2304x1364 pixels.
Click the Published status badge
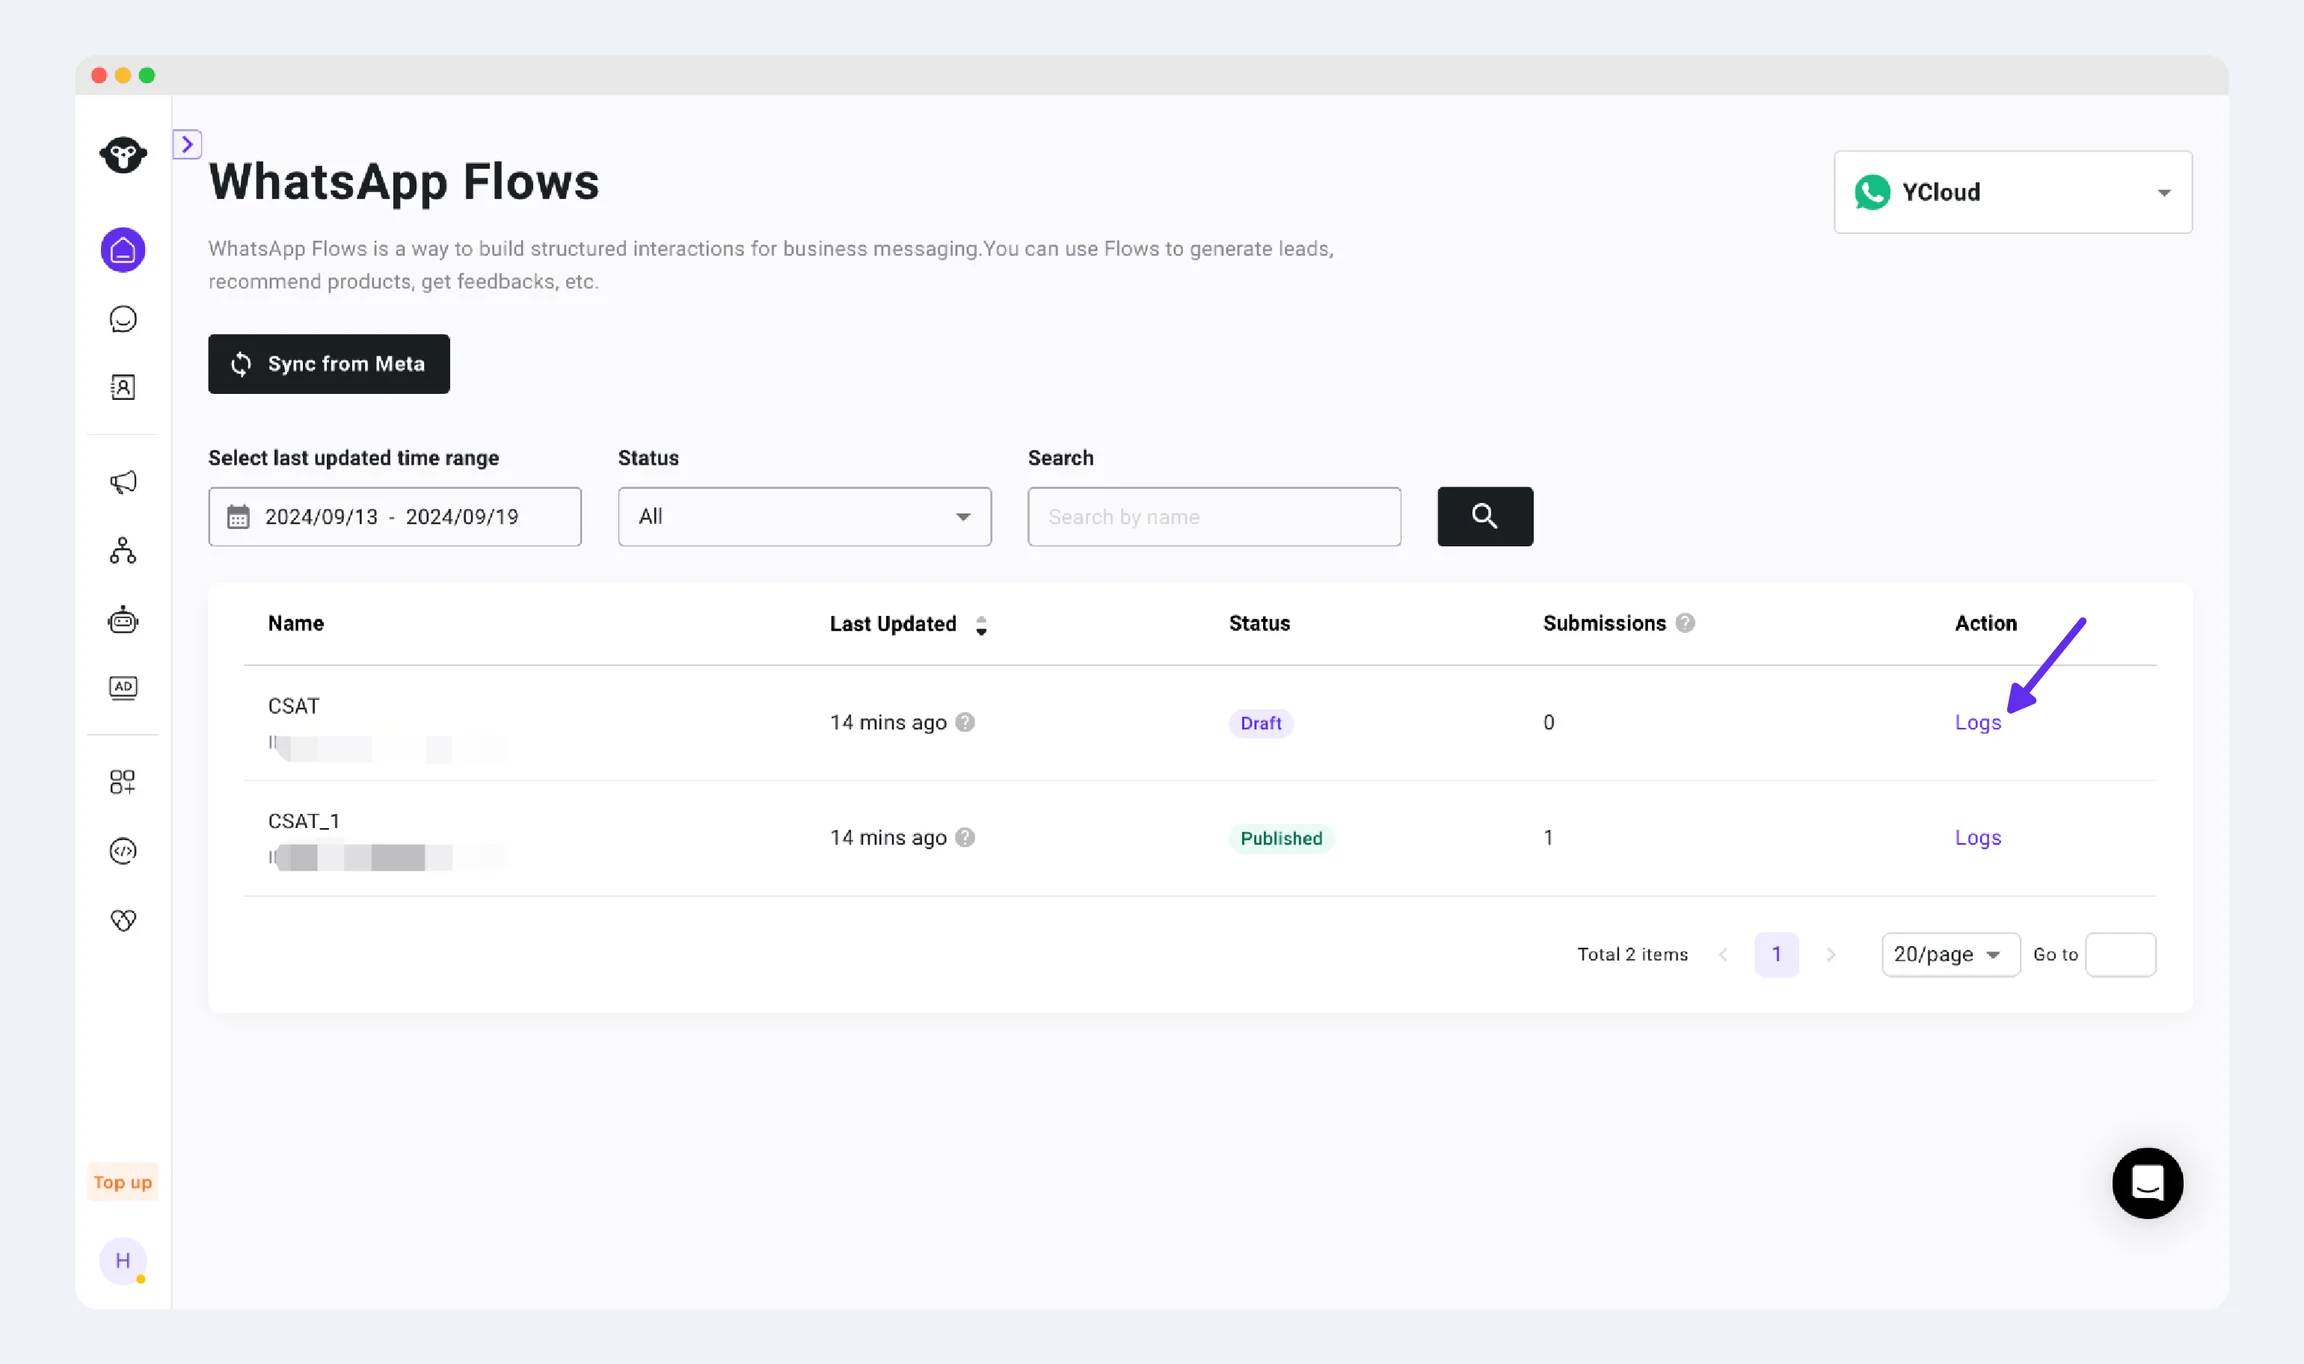tap(1281, 838)
